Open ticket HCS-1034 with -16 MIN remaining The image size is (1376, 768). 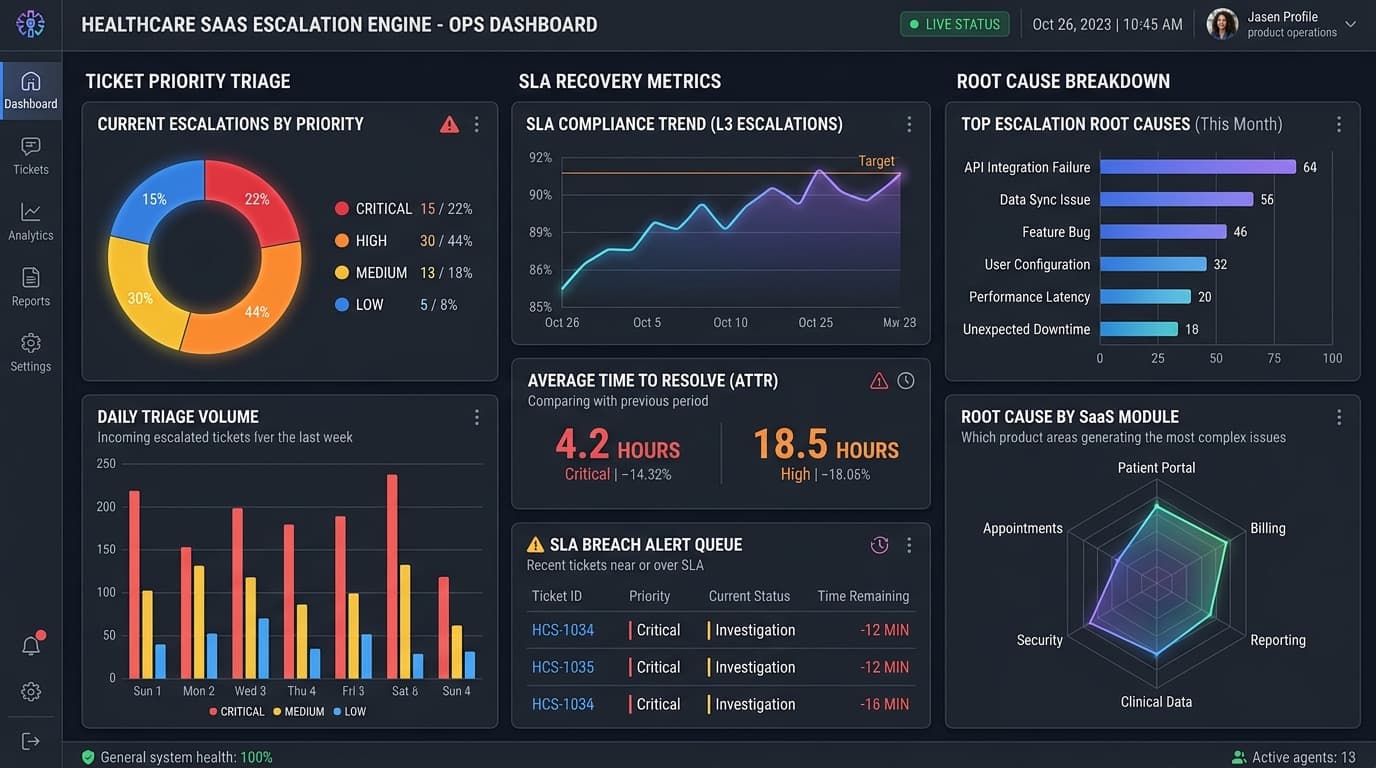(563, 704)
